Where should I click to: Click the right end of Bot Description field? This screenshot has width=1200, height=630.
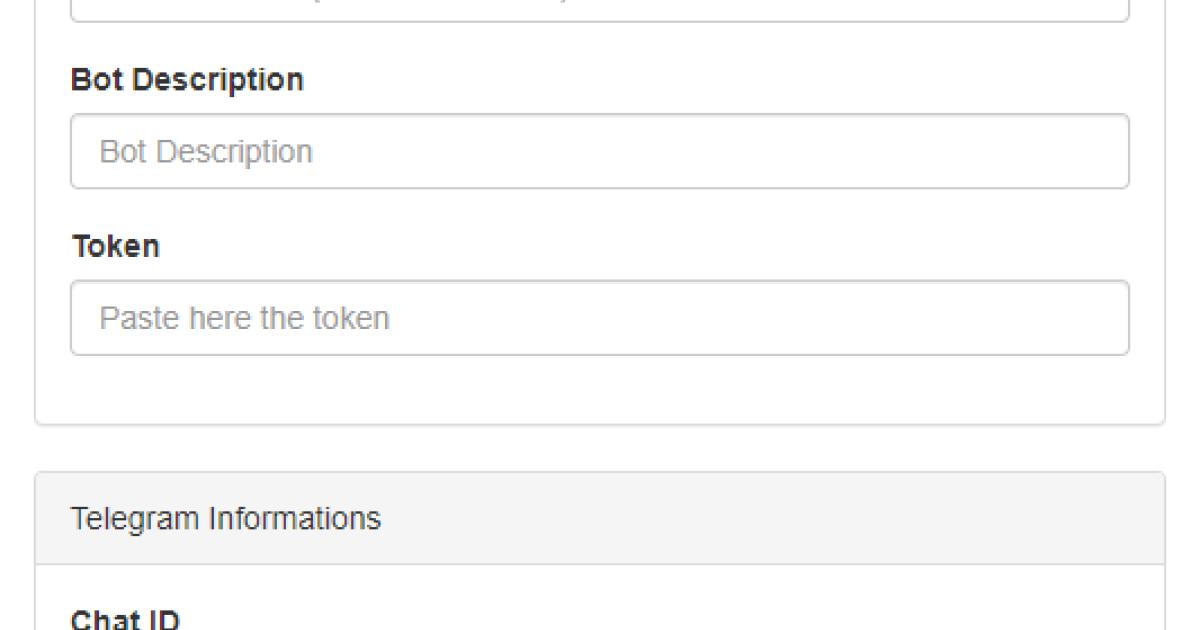click(x=1100, y=151)
